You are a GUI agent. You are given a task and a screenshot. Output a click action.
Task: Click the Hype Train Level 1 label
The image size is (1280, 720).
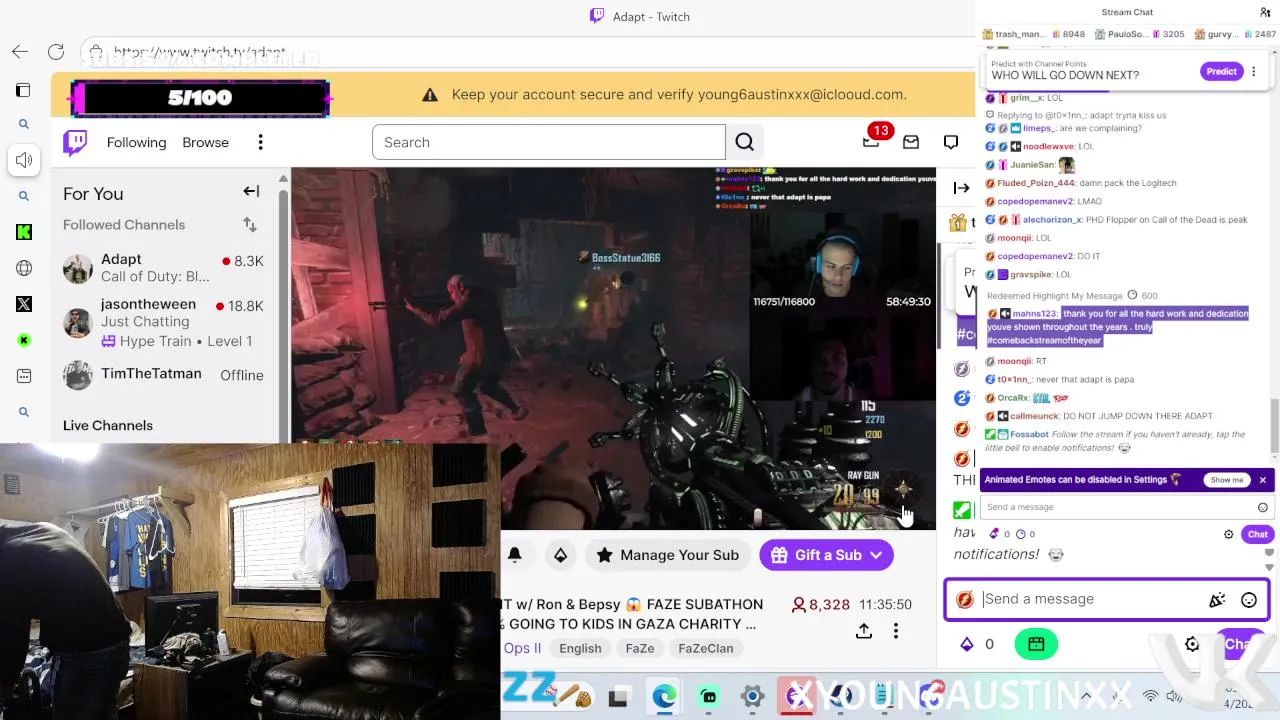[x=177, y=341]
